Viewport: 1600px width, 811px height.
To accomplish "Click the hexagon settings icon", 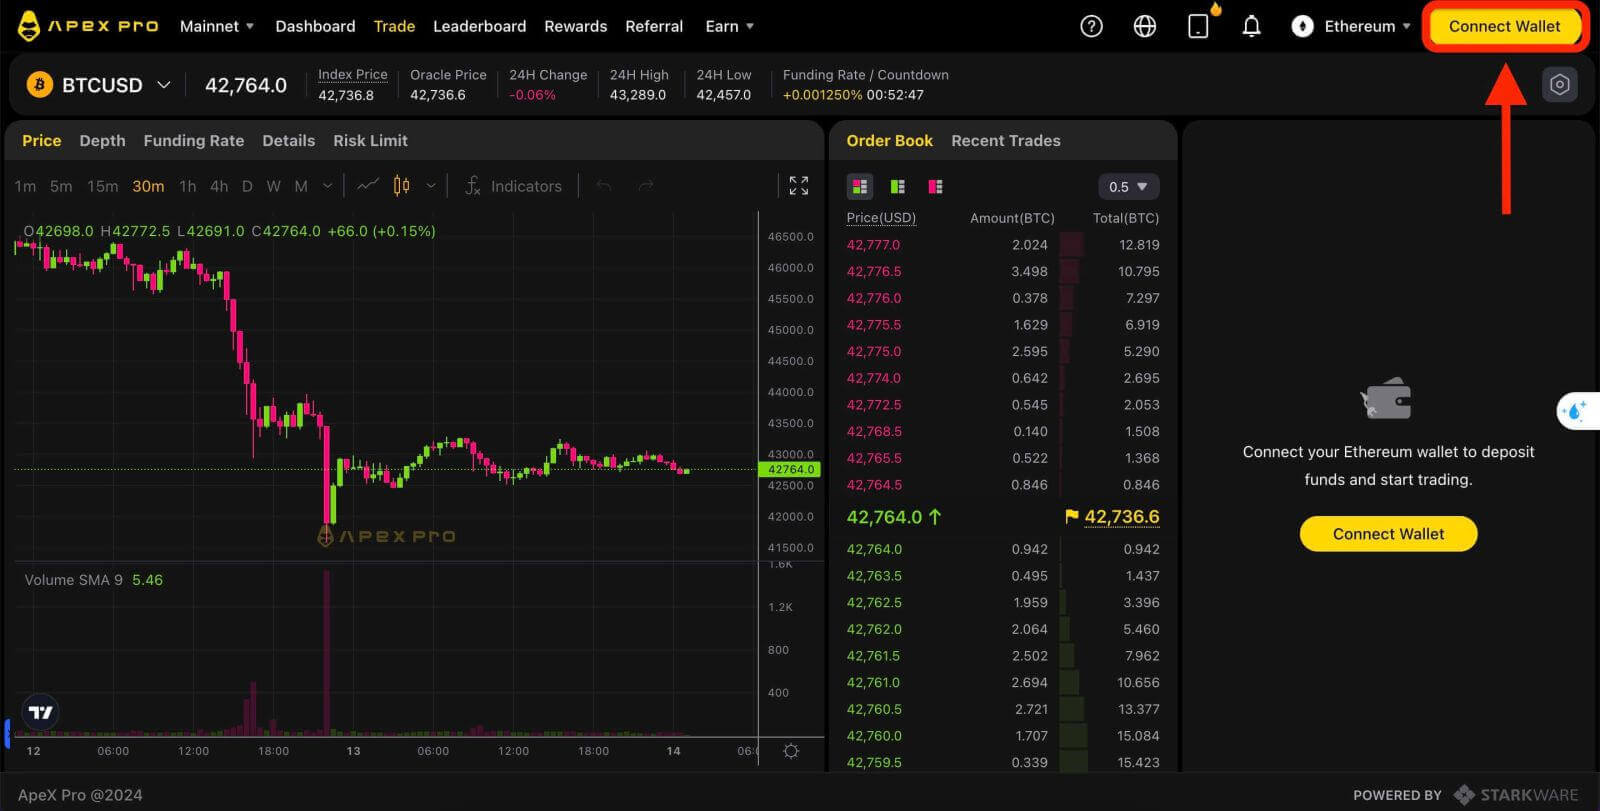I will (1559, 85).
